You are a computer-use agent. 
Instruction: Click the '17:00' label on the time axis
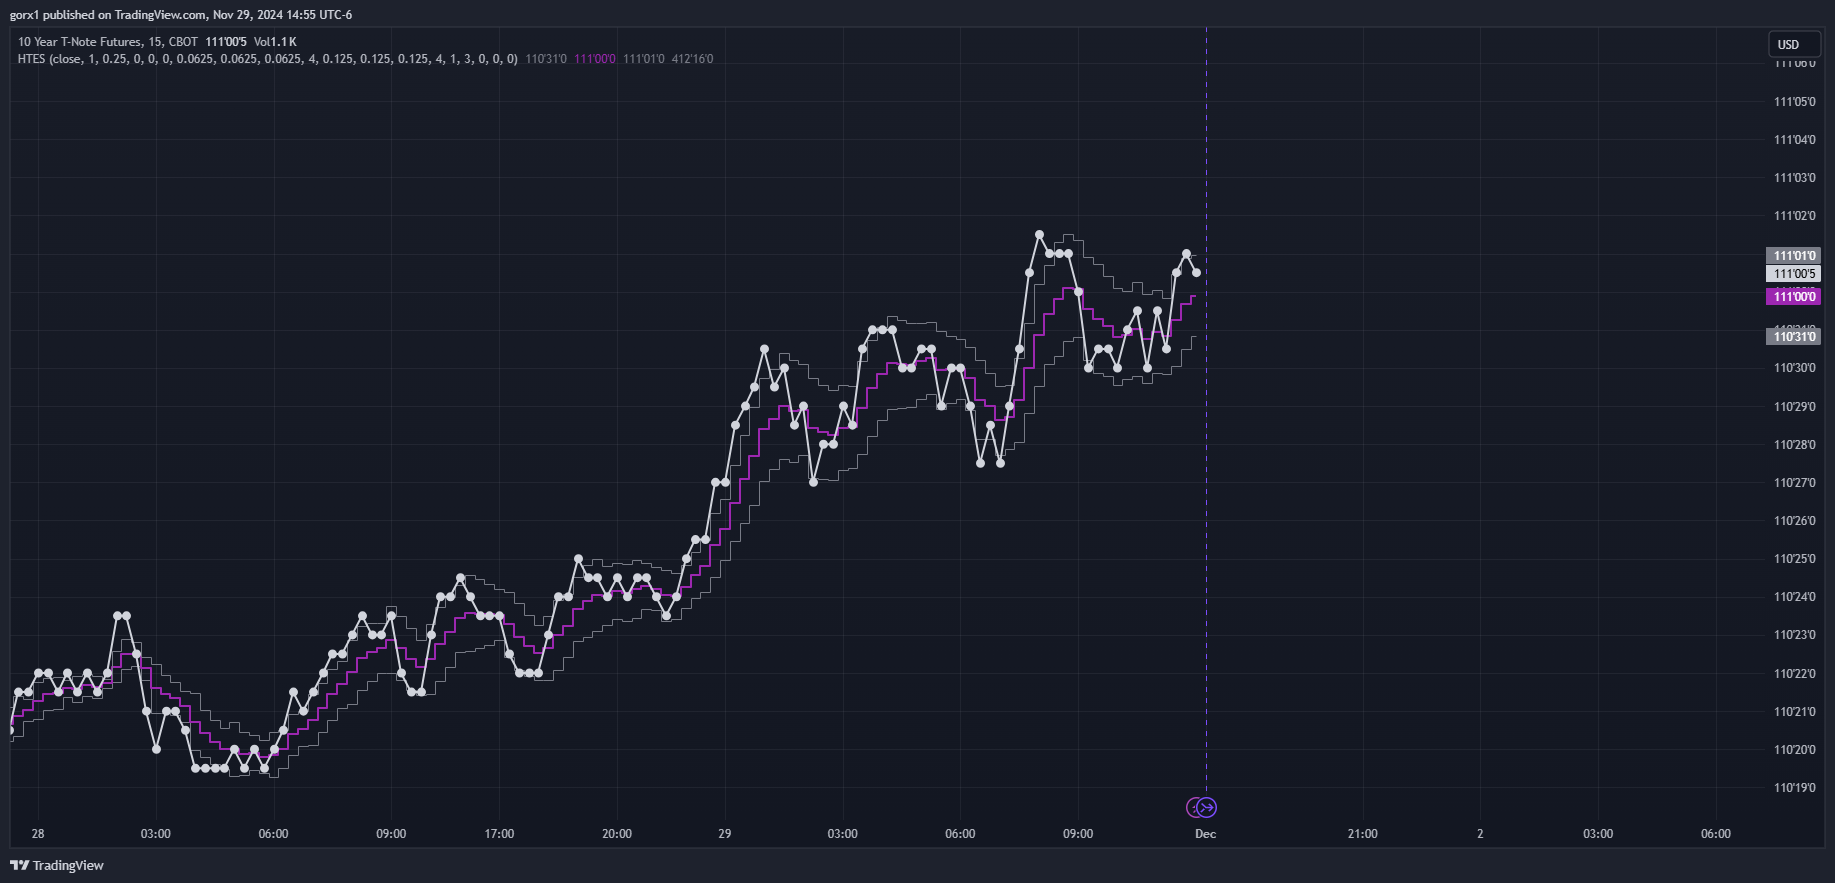499,834
